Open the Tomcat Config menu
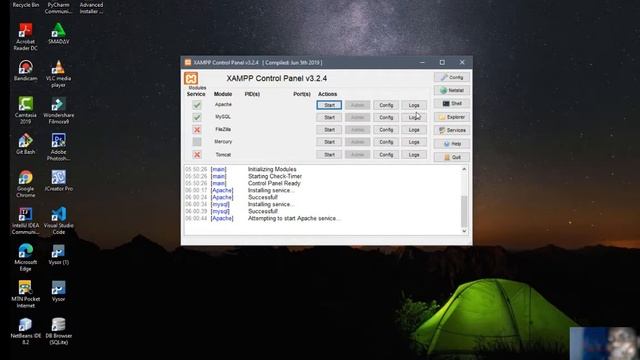The image size is (640, 360). 386,155
